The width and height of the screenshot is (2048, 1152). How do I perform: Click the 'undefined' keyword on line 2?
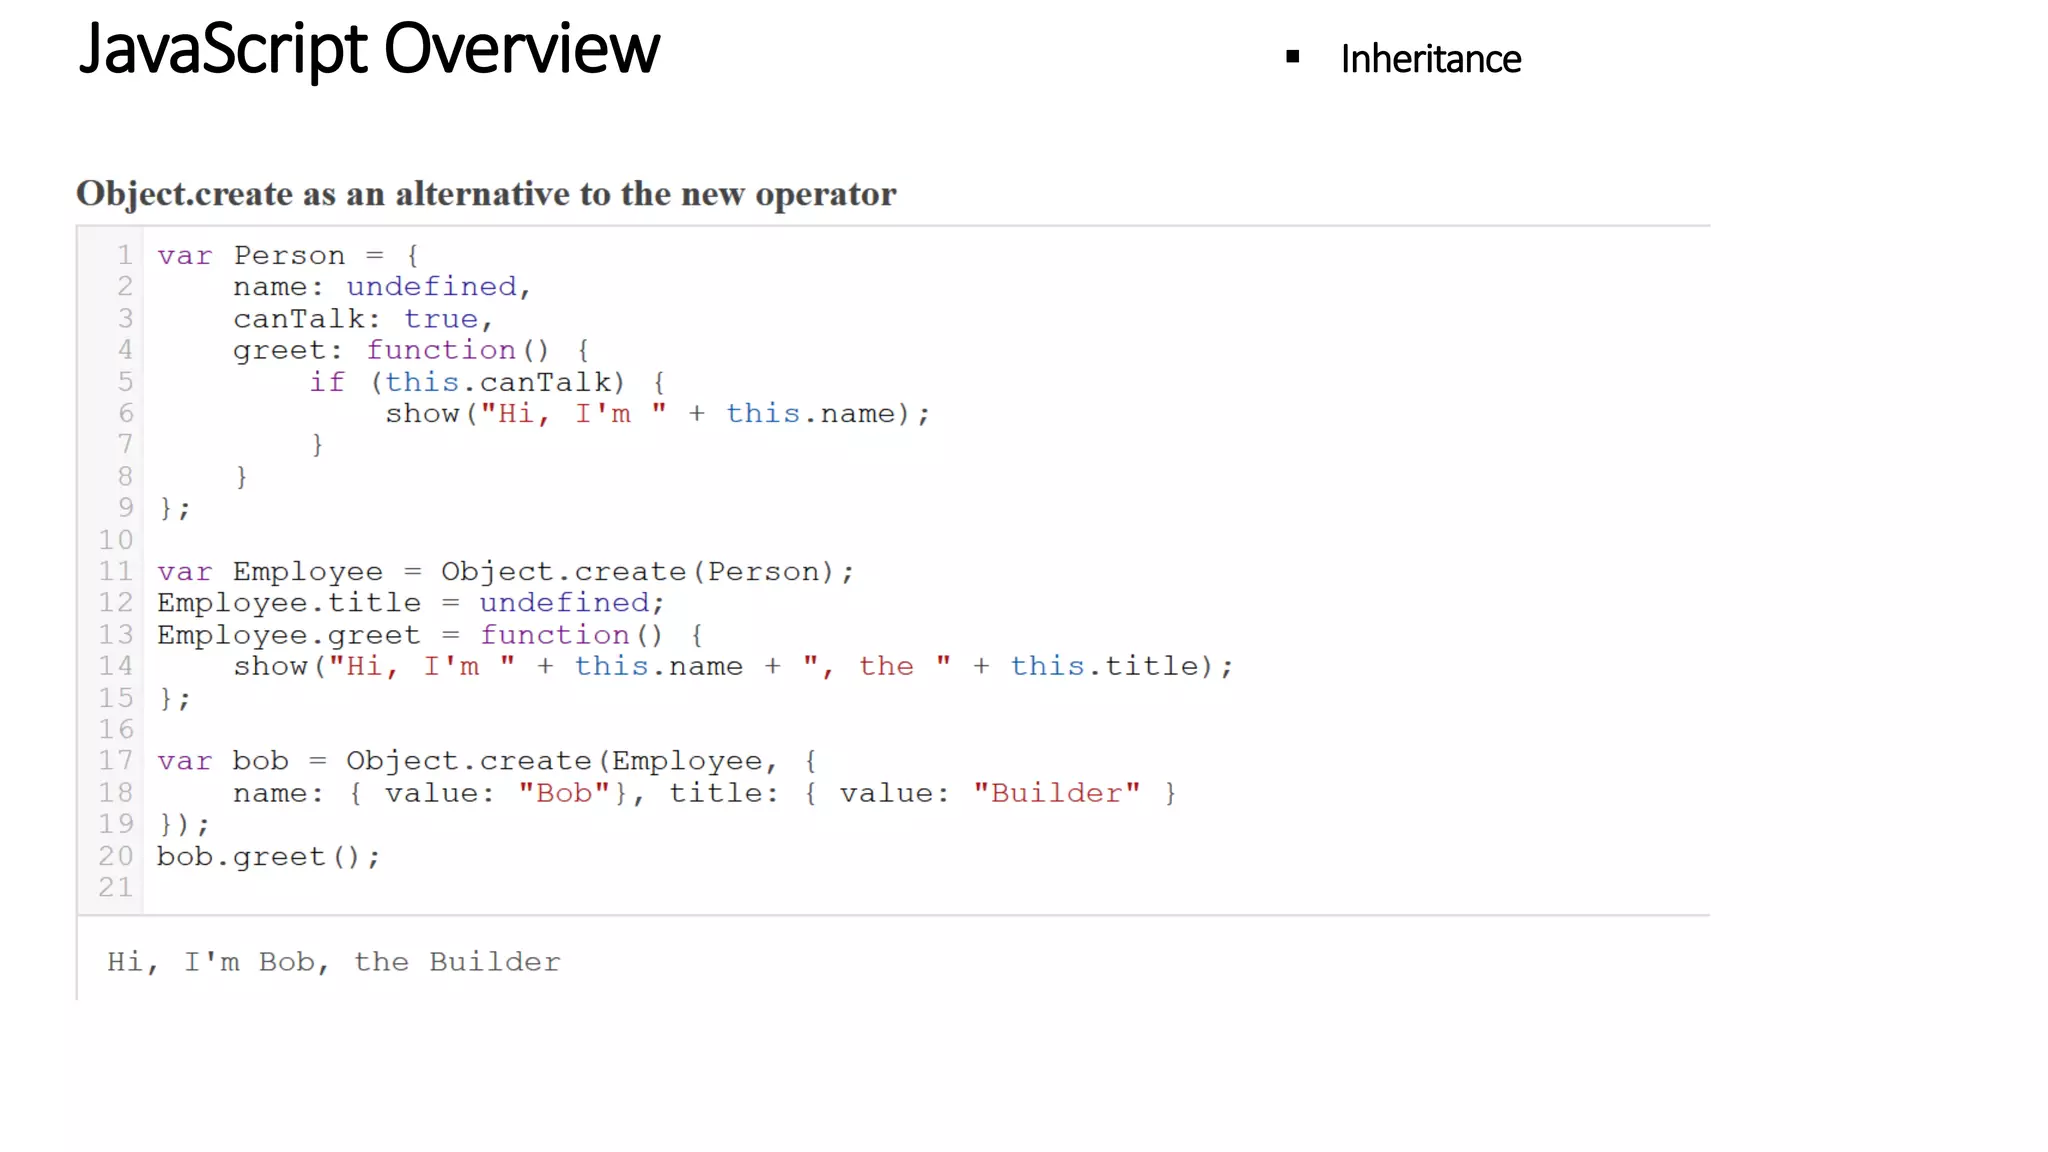point(431,287)
